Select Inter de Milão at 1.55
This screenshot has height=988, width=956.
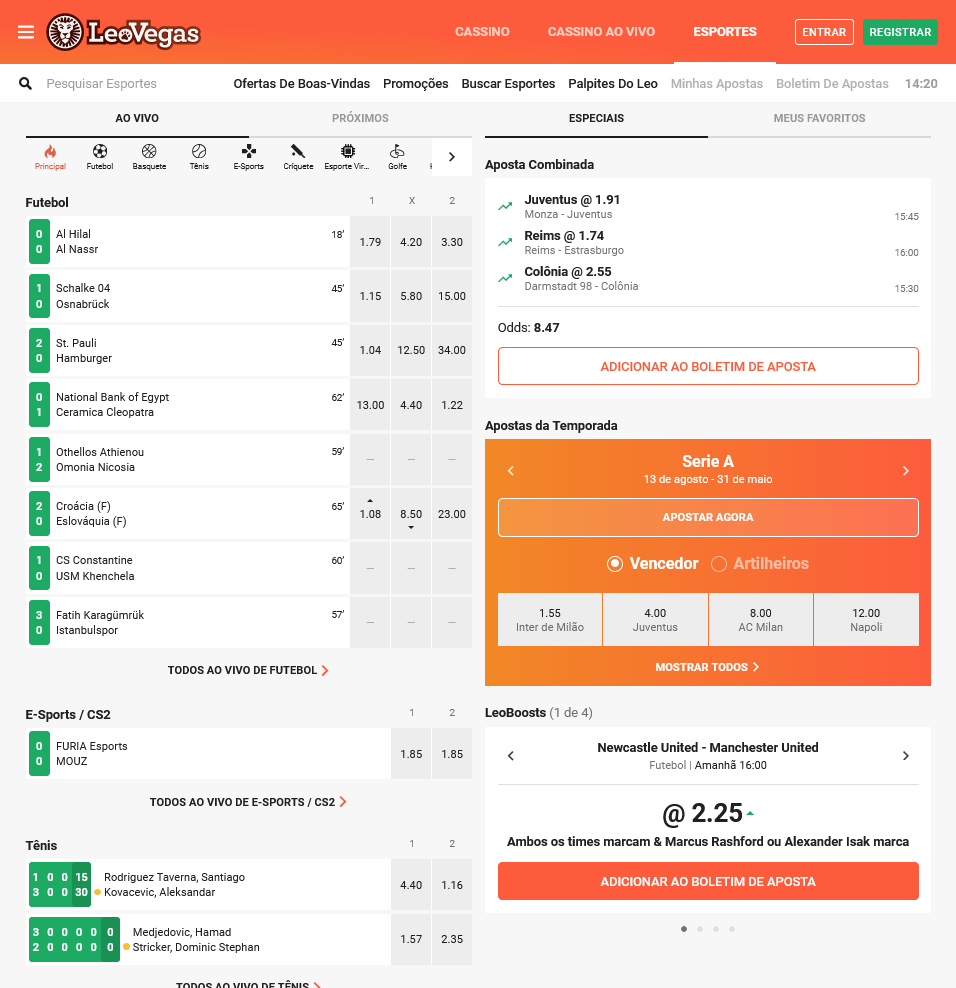550,619
